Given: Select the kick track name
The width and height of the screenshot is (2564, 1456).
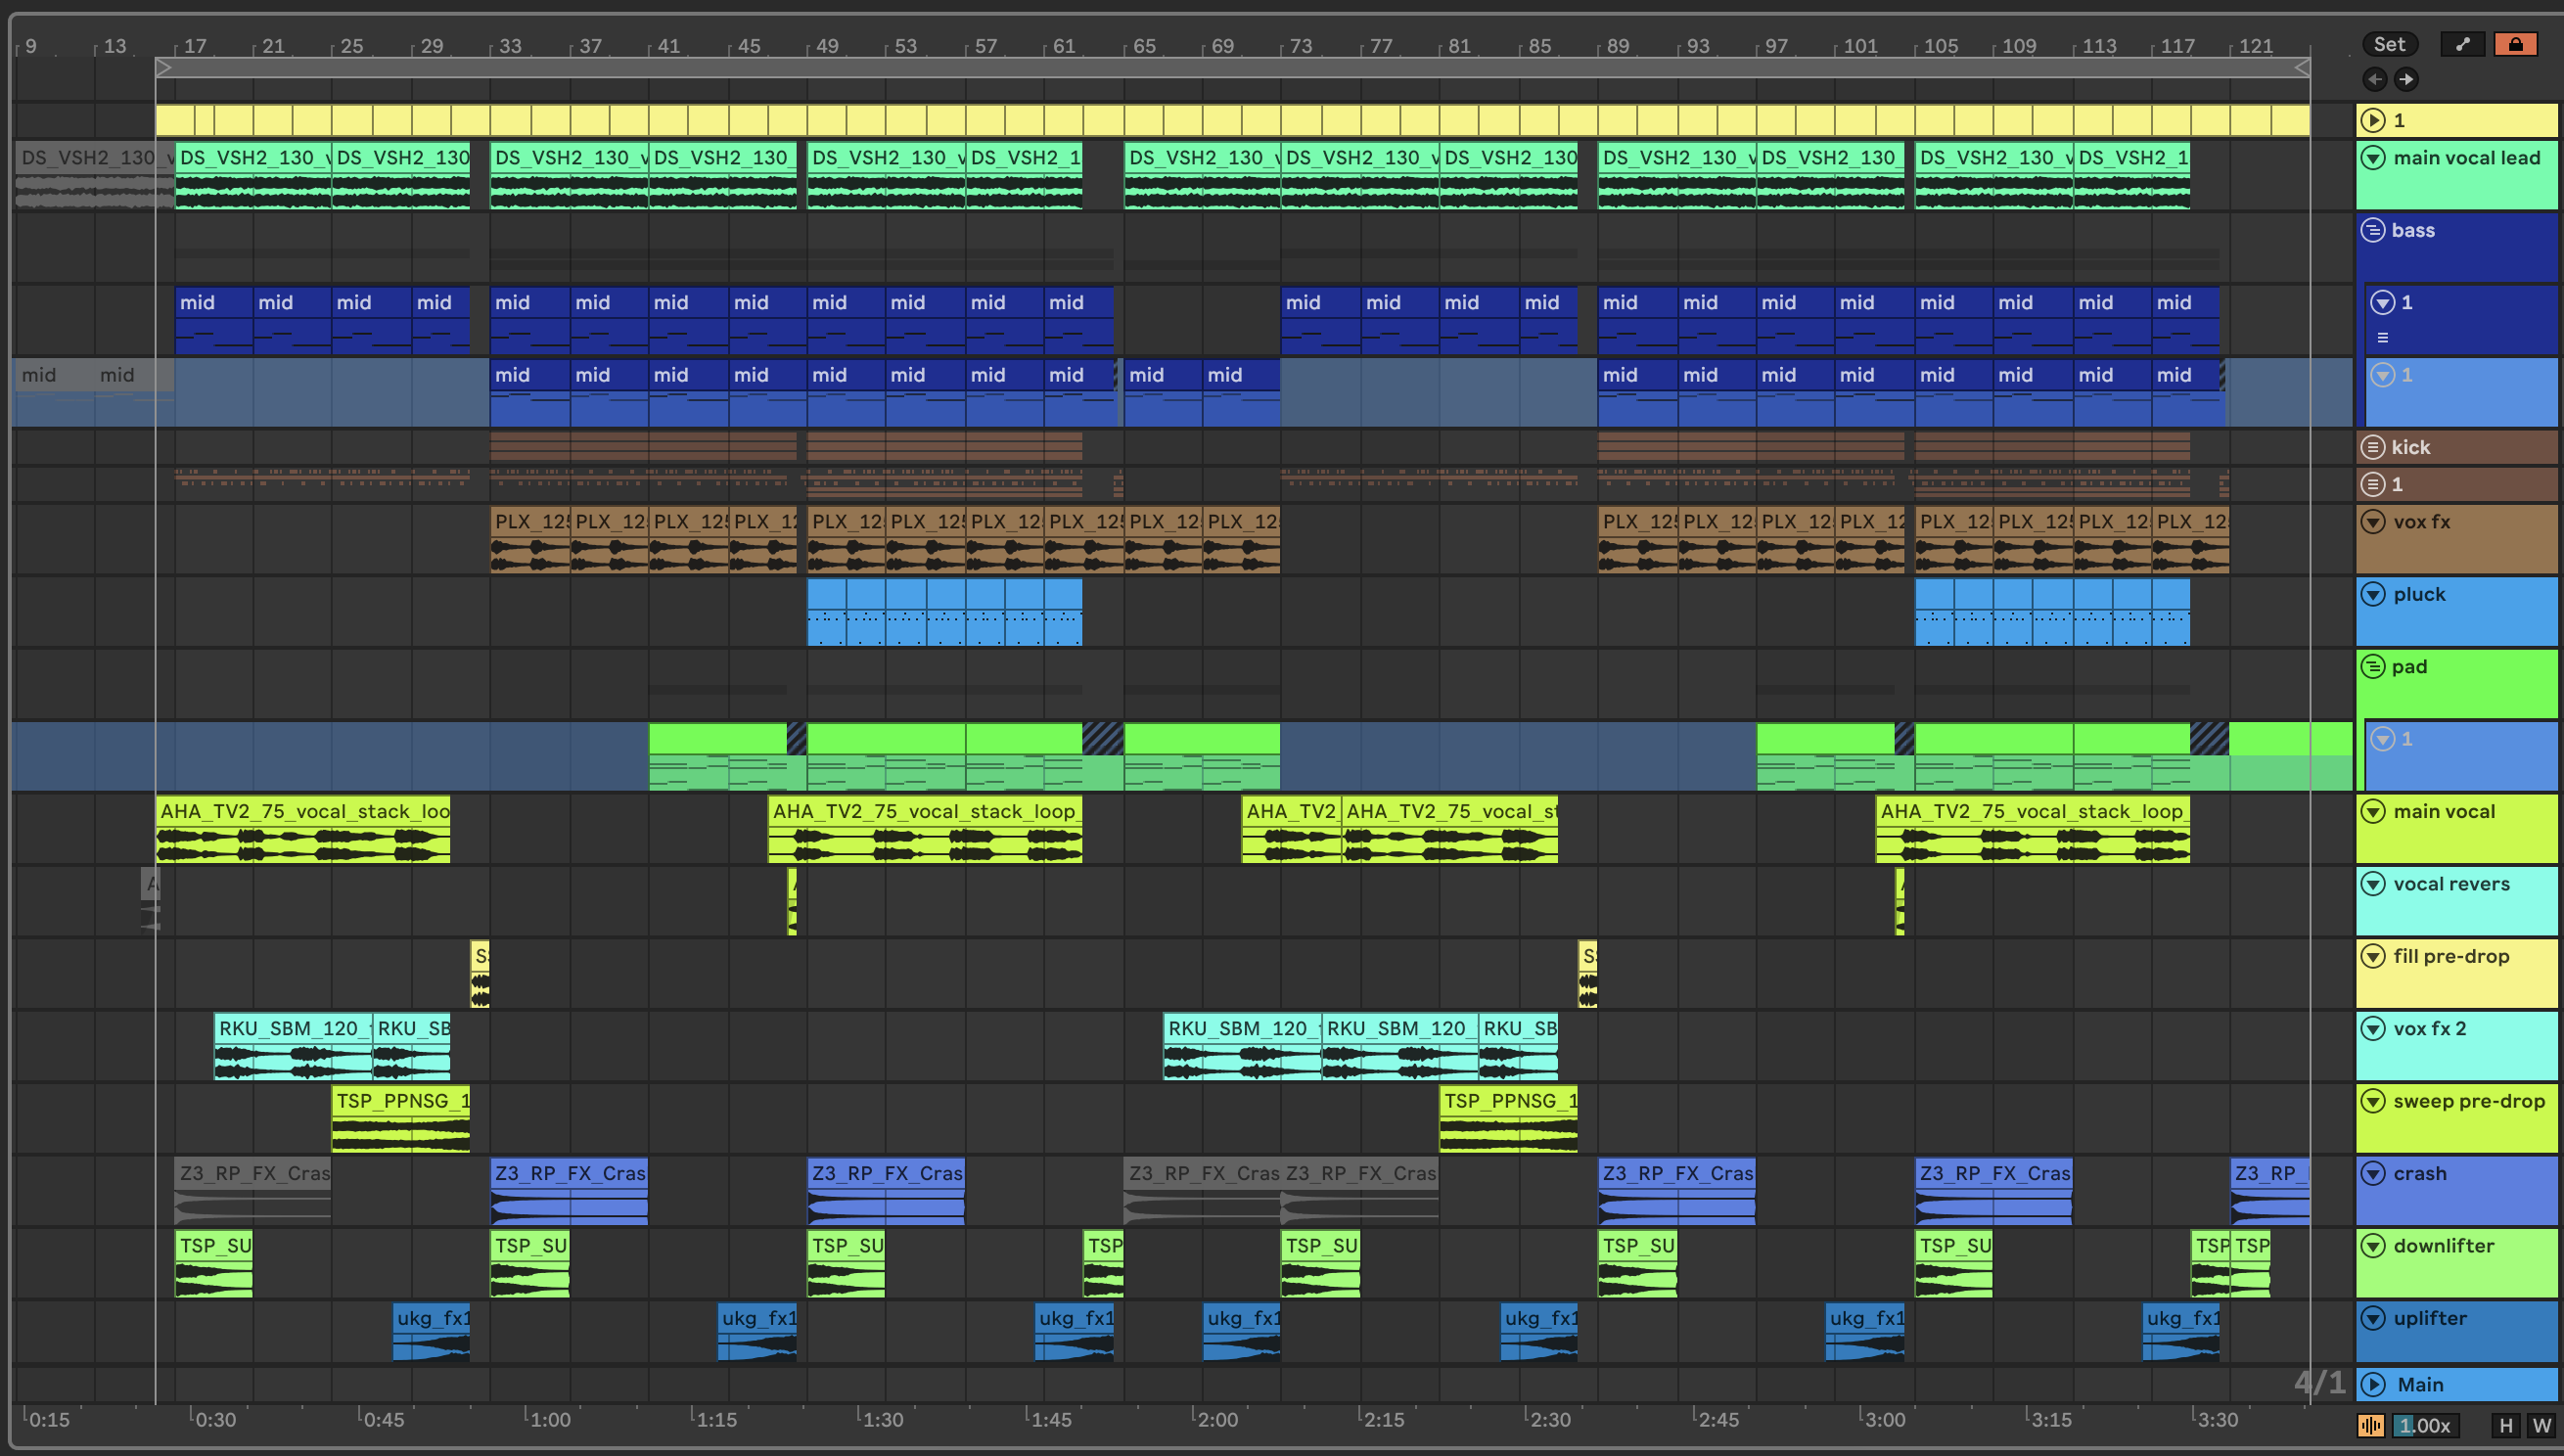Looking at the screenshot, I should (x=2410, y=447).
